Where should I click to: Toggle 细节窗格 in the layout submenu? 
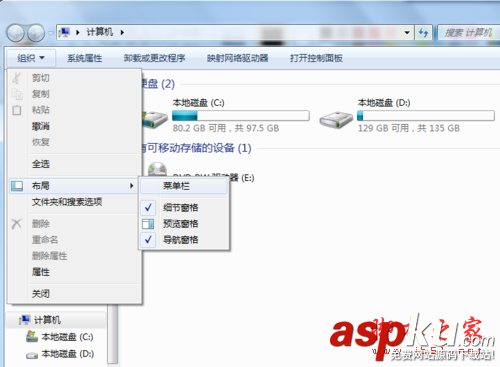[184, 208]
